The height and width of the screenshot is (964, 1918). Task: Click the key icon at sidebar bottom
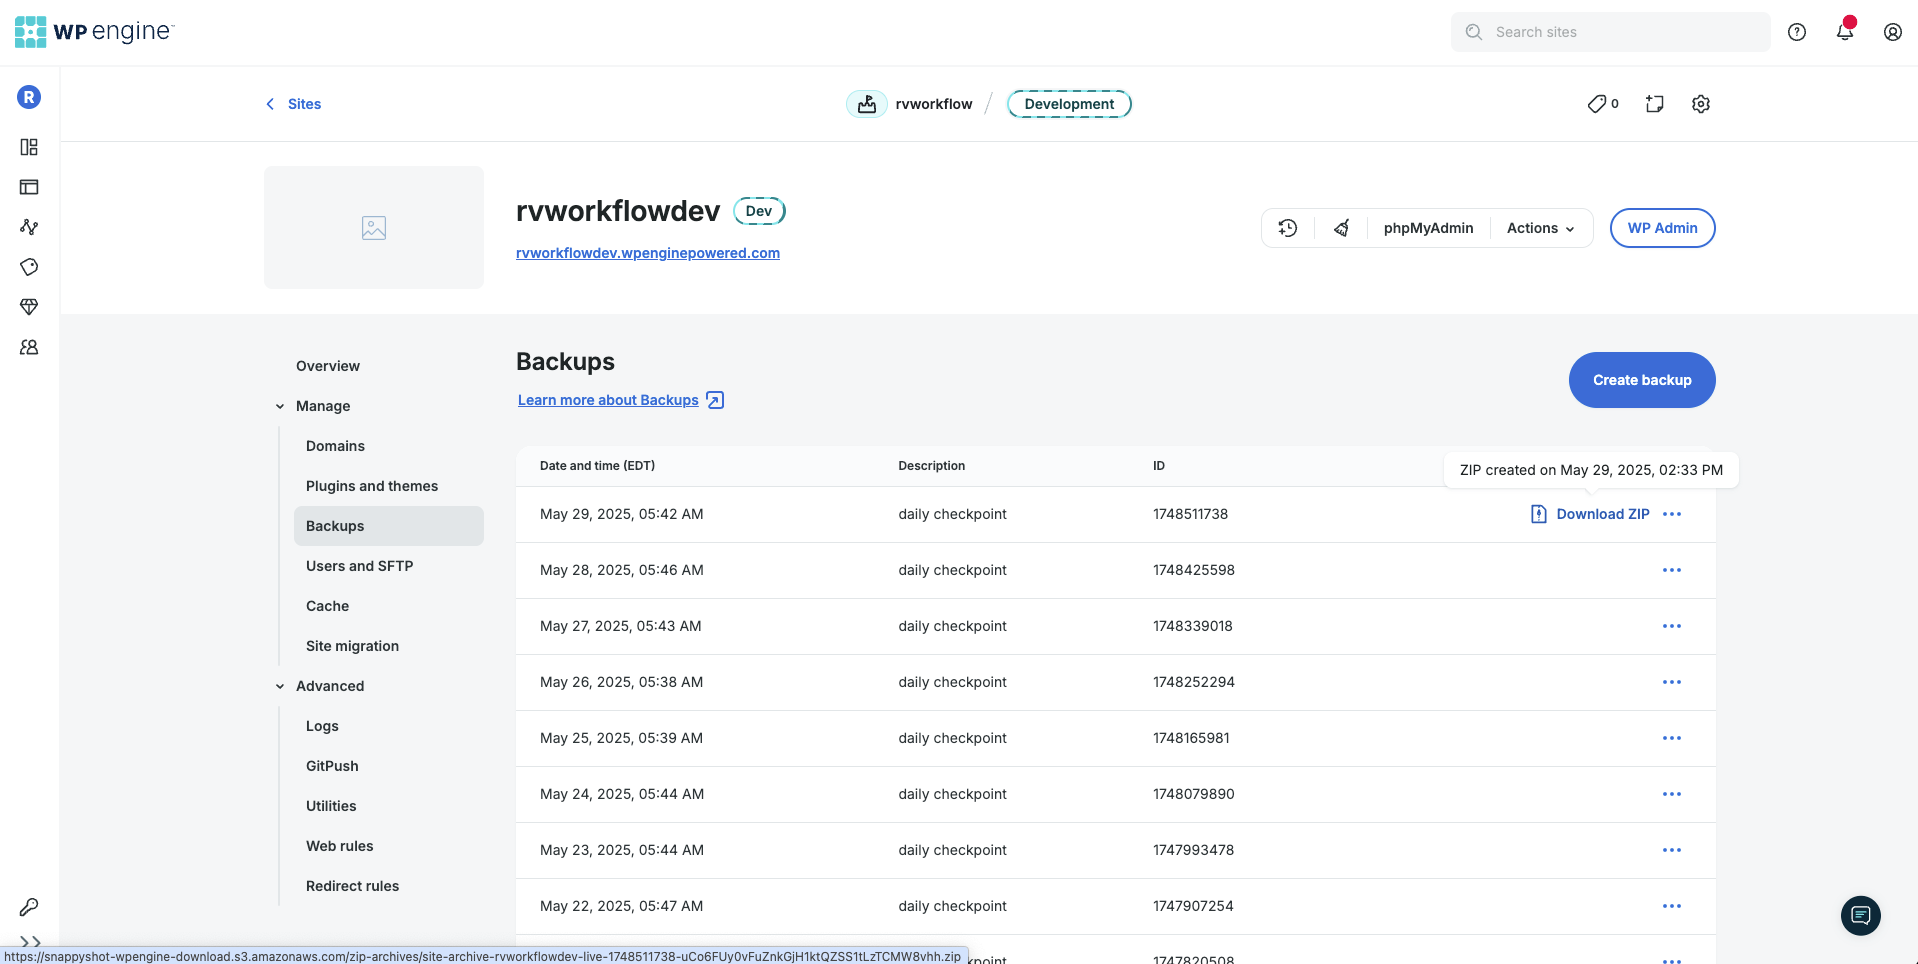click(x=29, y=907)
